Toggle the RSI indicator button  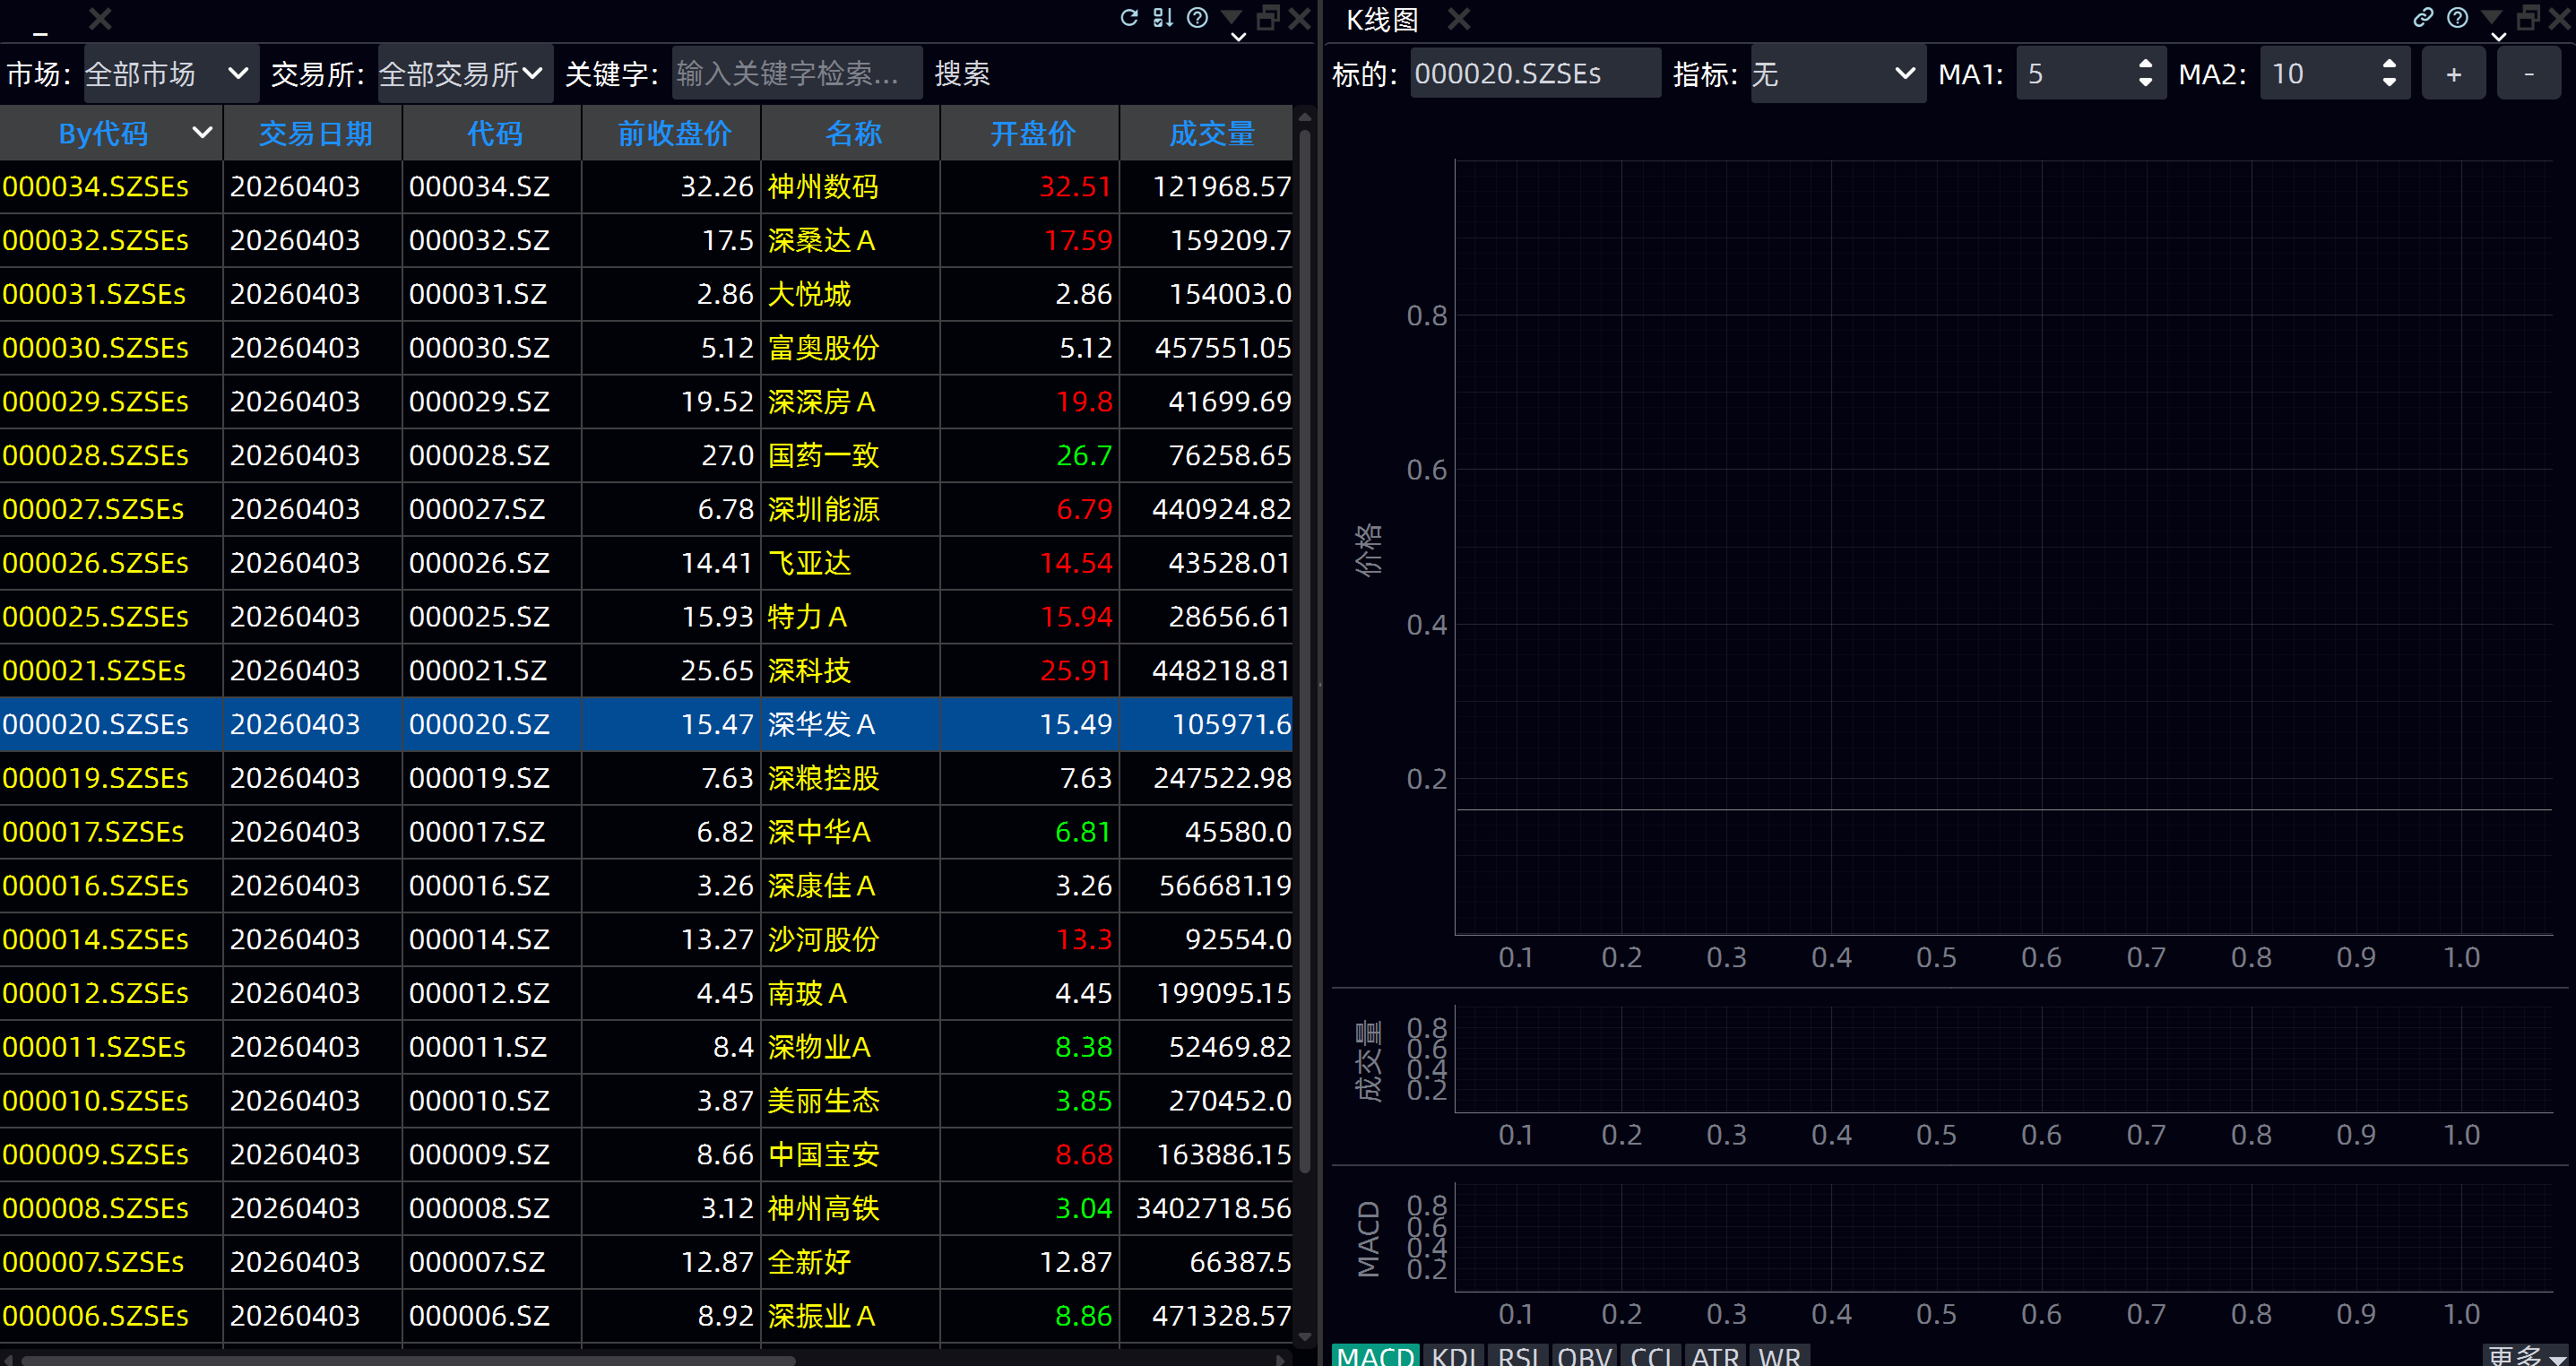coord(1518,1355)
